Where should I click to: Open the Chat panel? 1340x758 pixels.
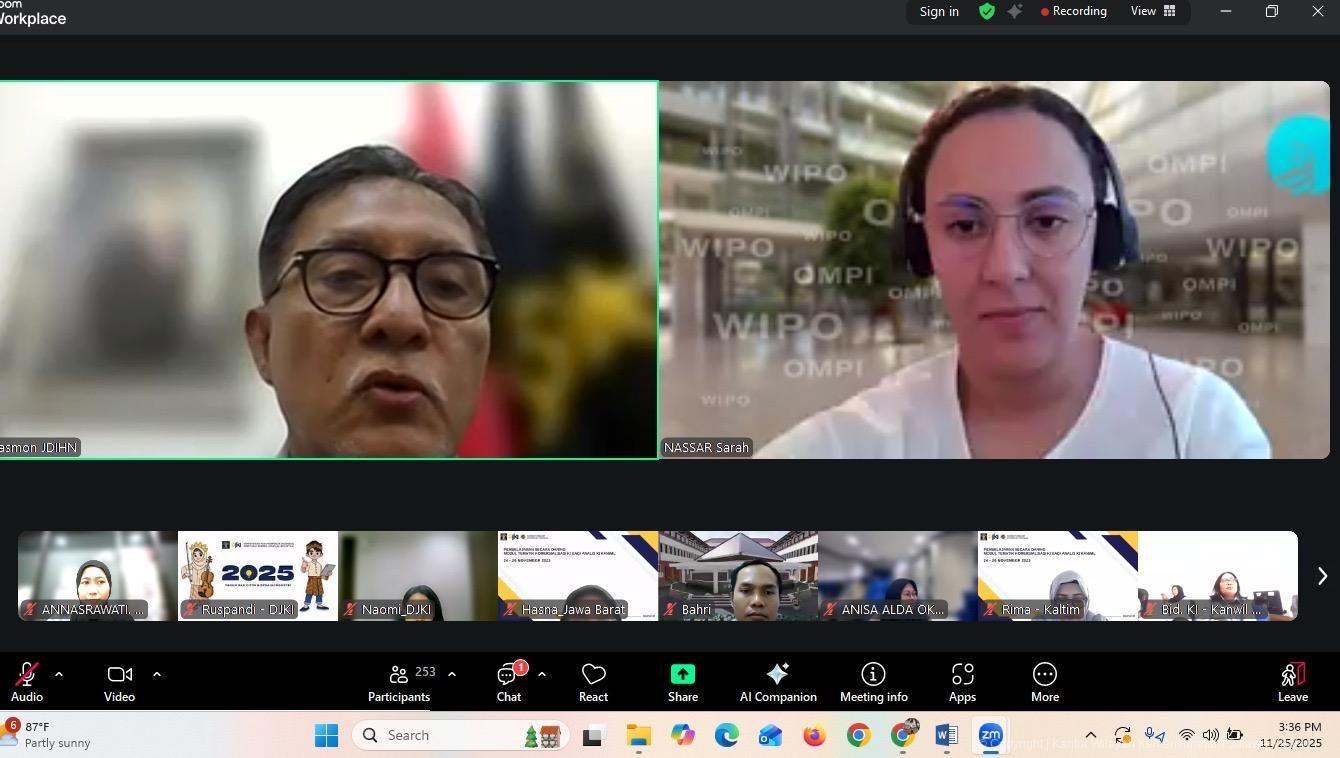pos(509,682)
